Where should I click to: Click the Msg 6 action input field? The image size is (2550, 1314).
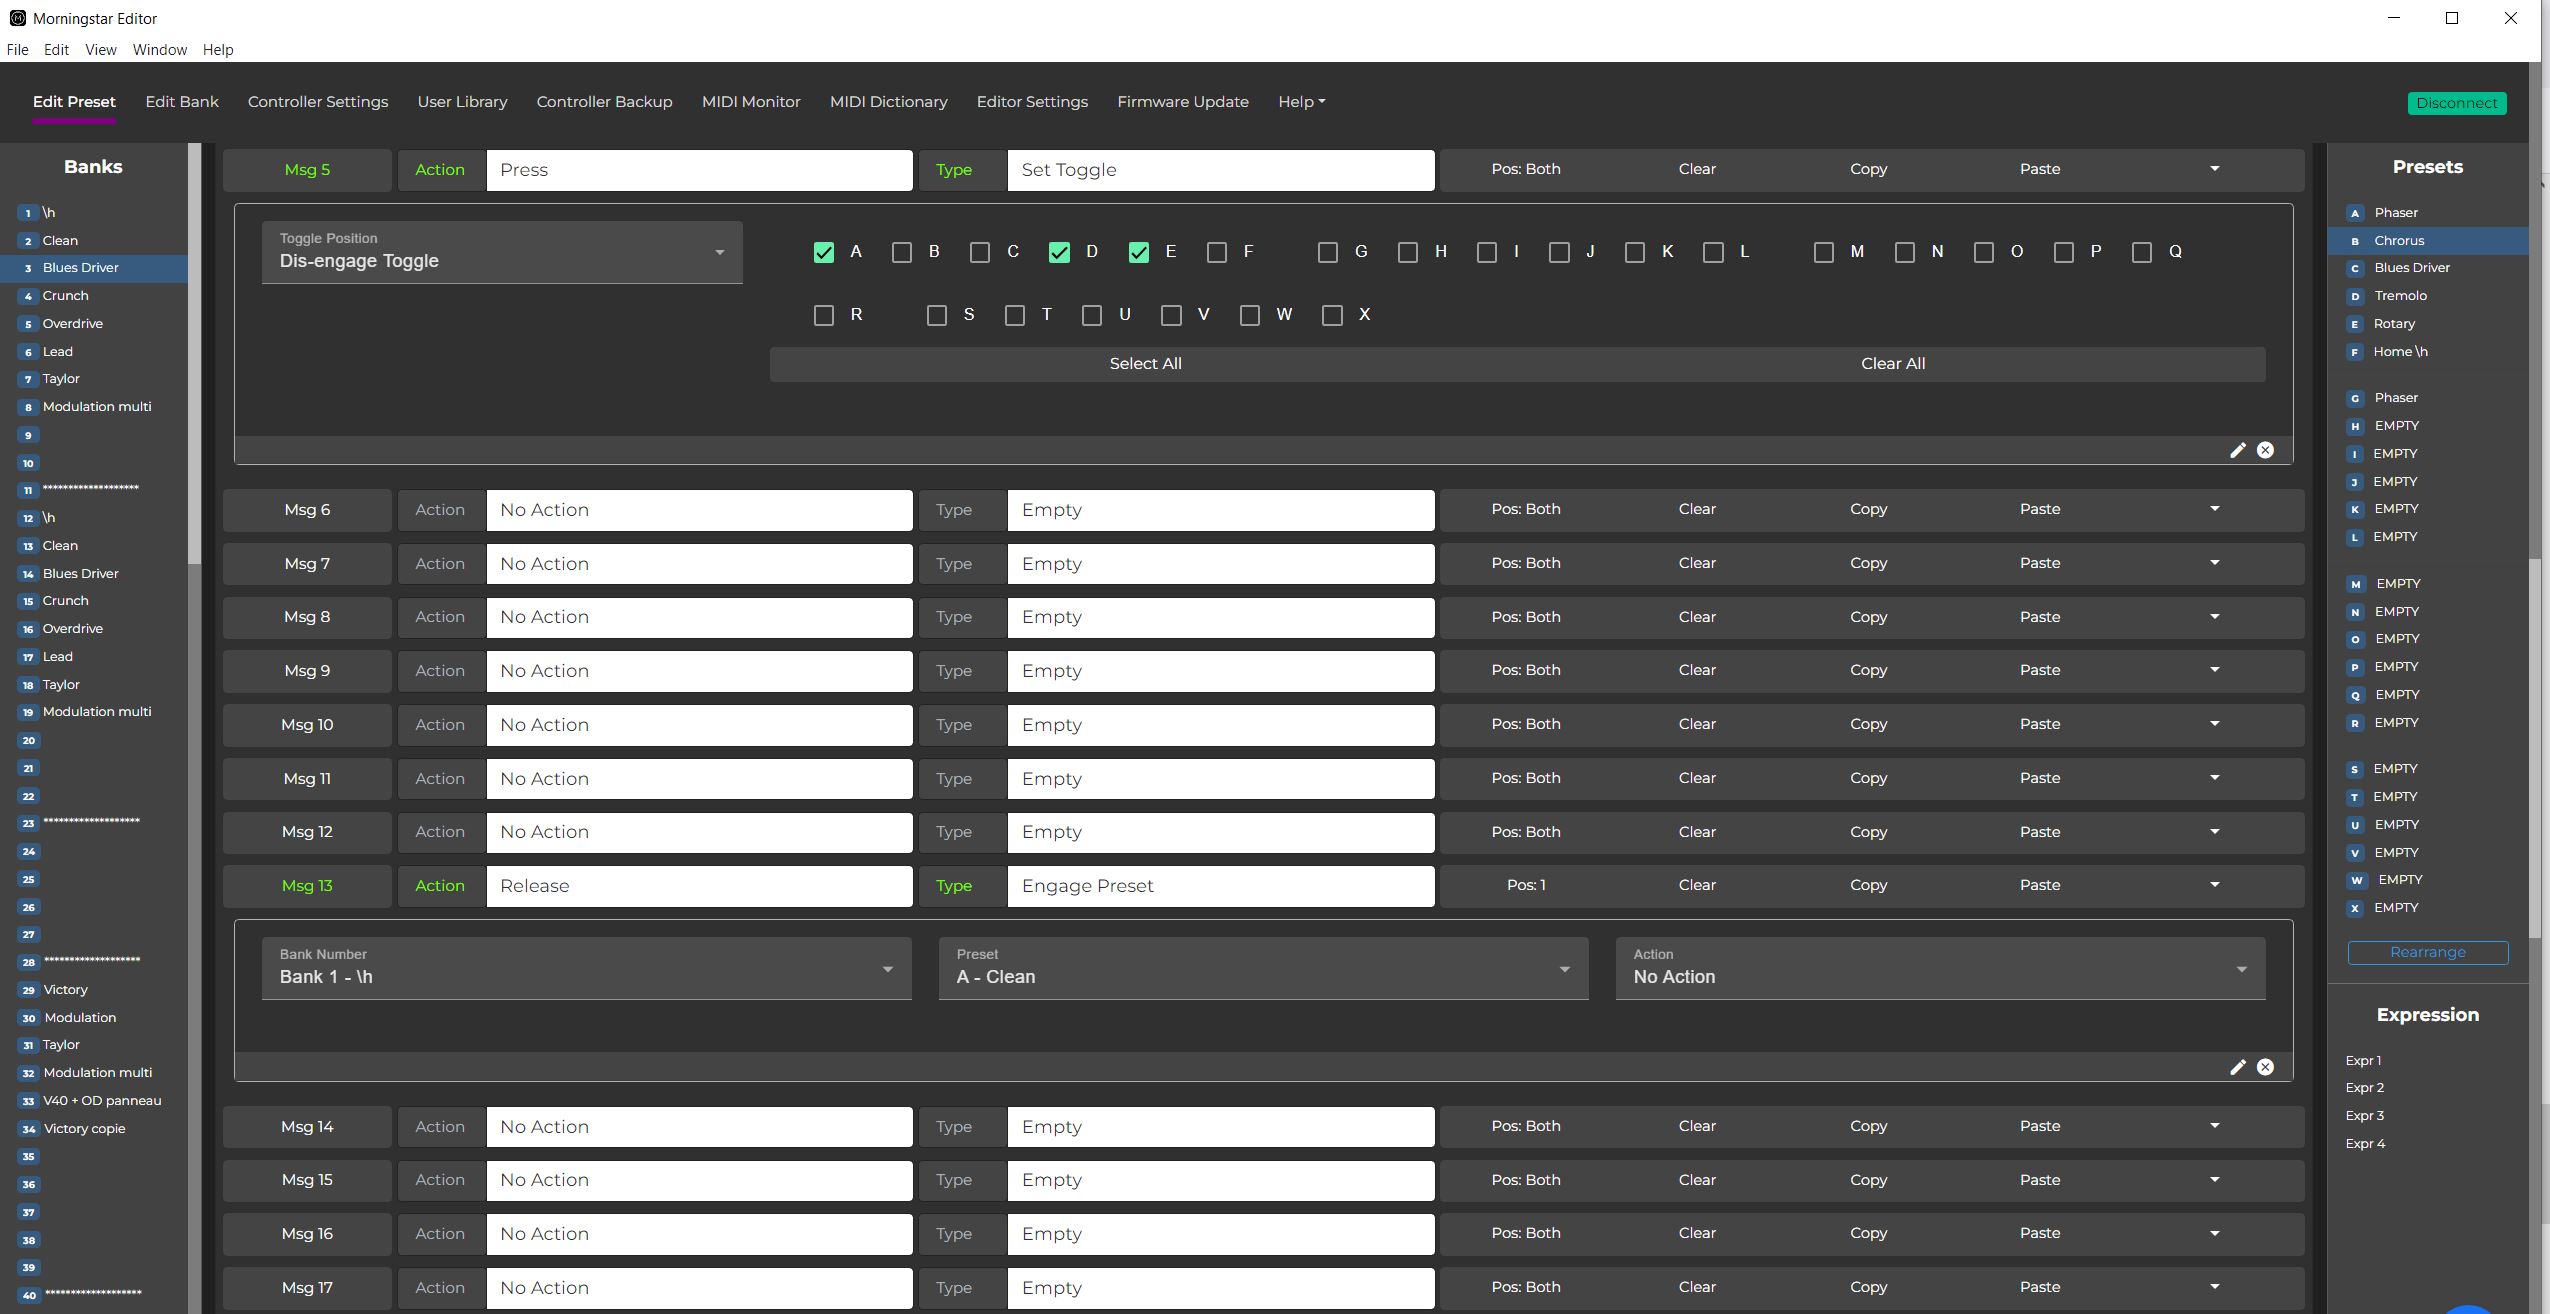pos(698,510)
